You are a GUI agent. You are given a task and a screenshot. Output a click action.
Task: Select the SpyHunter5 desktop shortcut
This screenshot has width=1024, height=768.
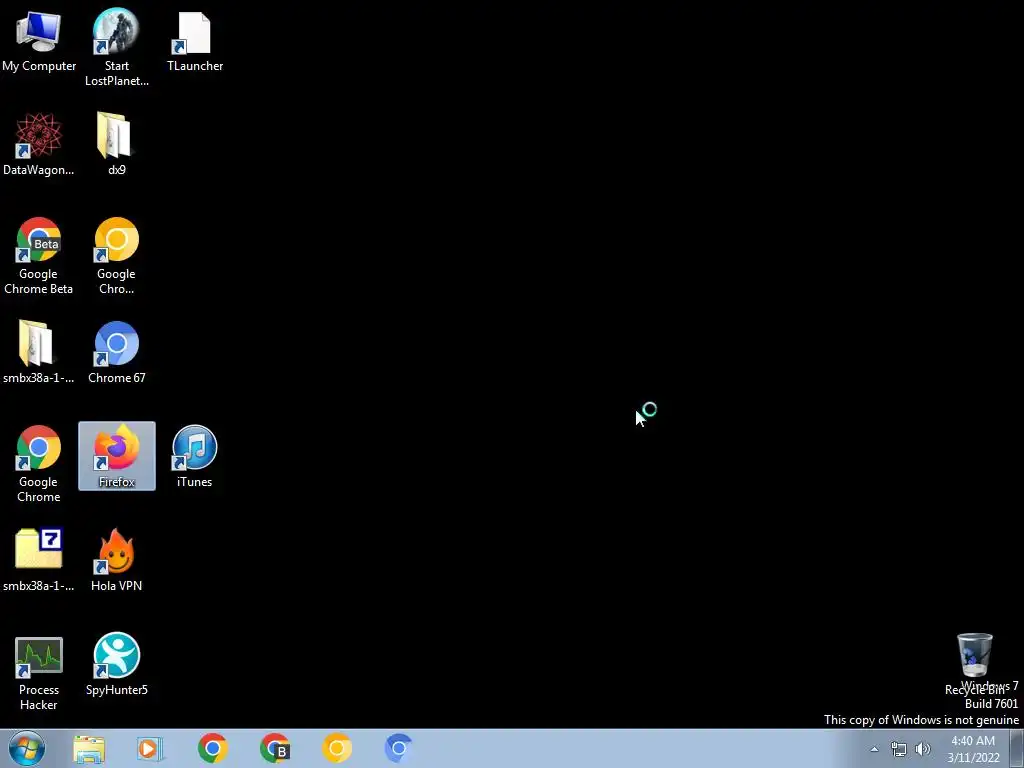coord(116,664)
